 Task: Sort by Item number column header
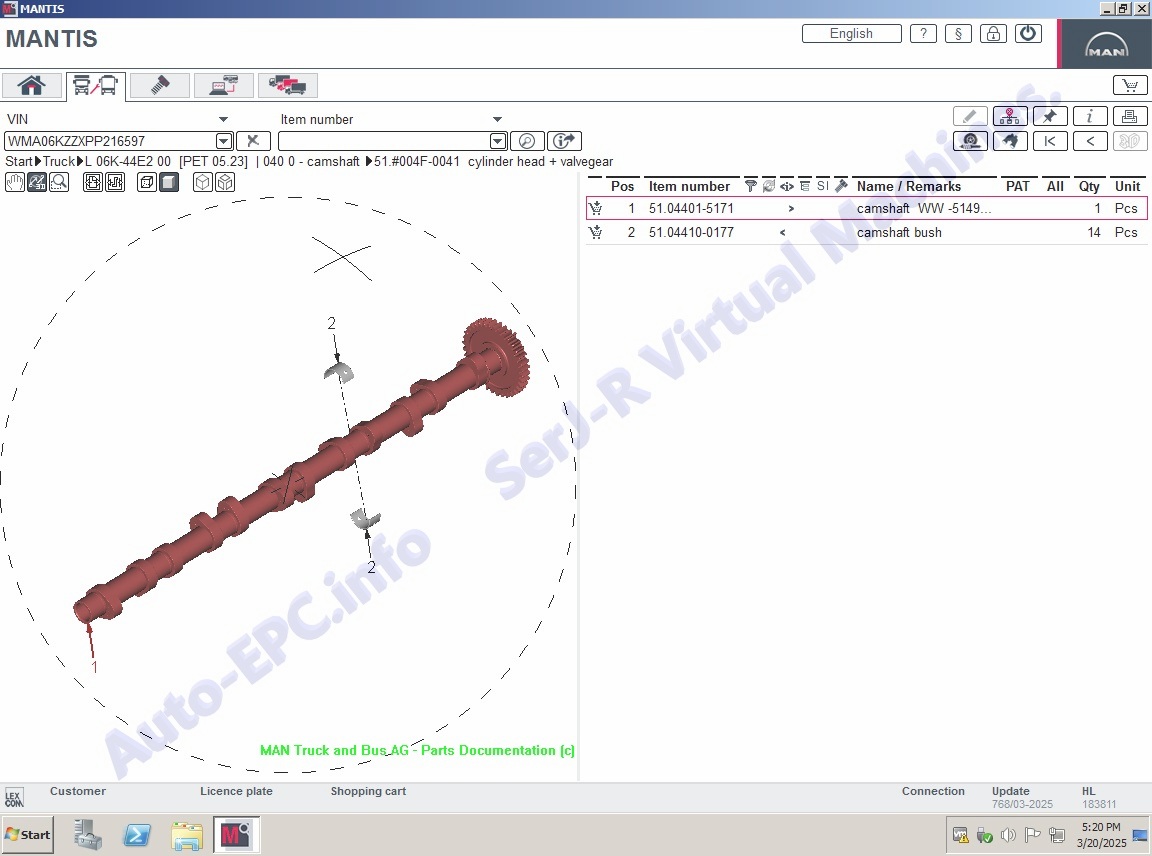coord(689,187)
